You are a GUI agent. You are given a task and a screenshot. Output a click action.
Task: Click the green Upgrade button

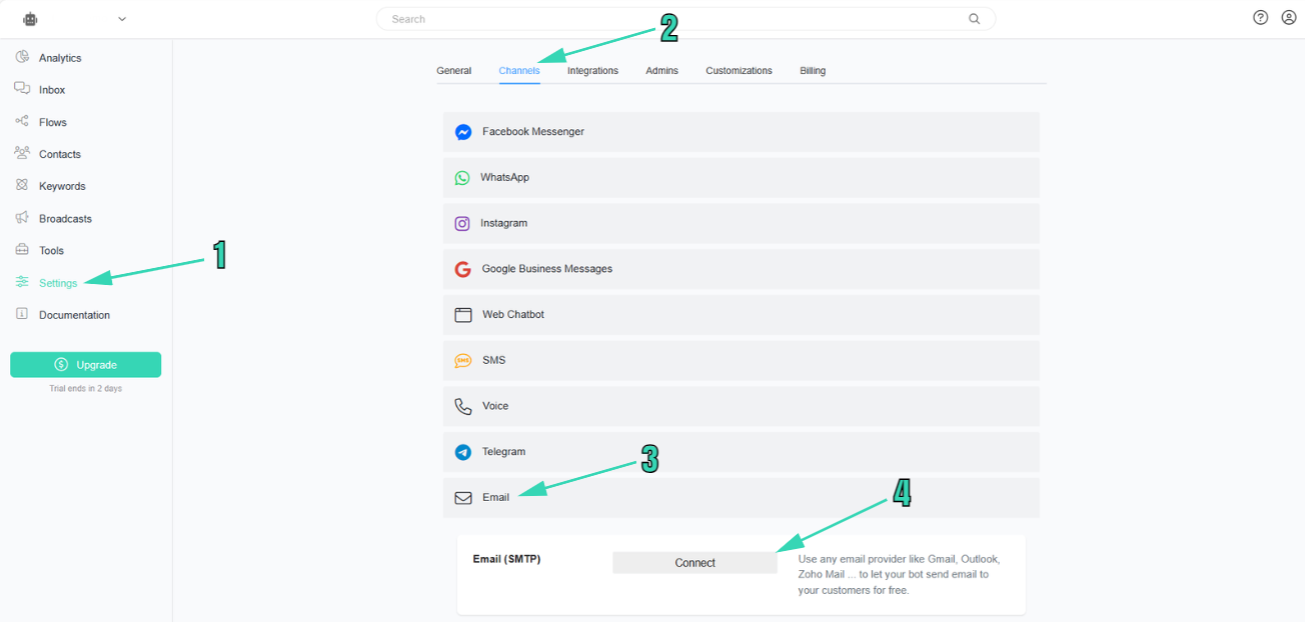(x=86, y=365)
